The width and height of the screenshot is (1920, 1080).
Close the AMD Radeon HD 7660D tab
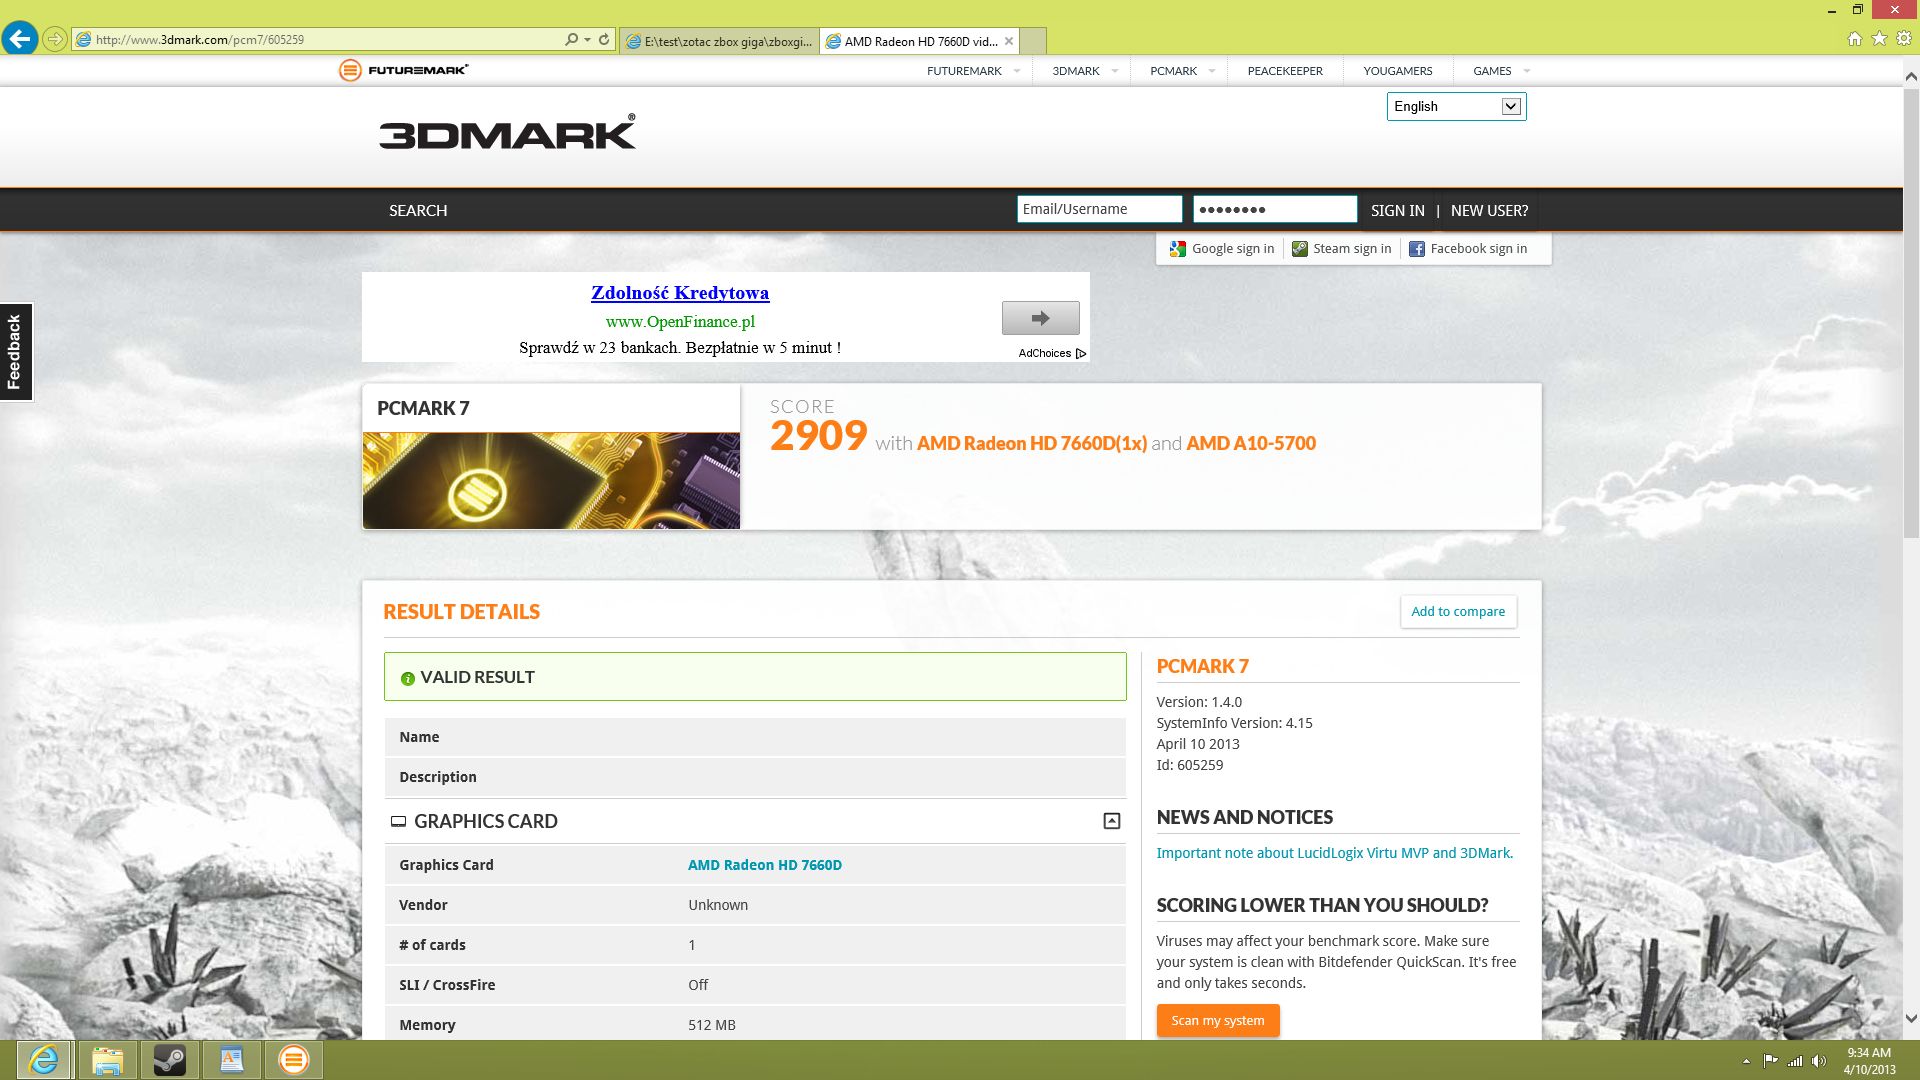click(x=1009, y=41)
